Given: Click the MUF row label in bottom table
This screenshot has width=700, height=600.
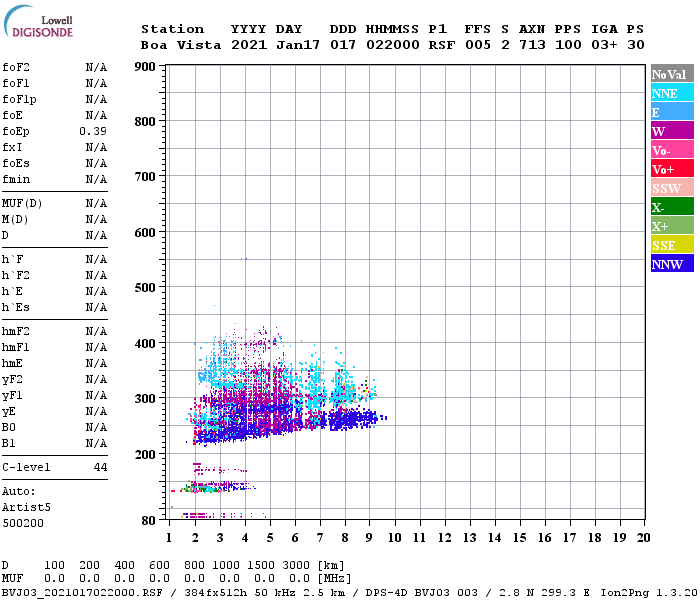Looking at the screenshot, I should point(12,579).
